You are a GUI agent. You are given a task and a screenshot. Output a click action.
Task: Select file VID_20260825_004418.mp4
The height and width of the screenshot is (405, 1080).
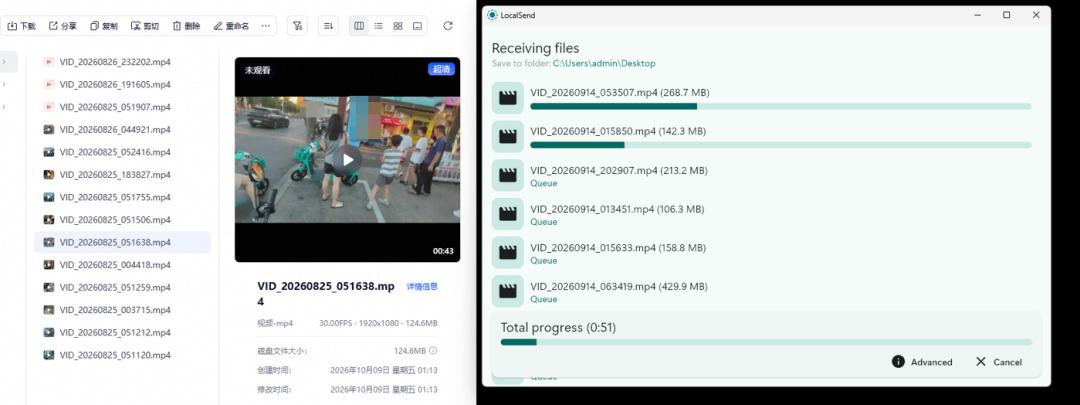(x=123, y=264)
